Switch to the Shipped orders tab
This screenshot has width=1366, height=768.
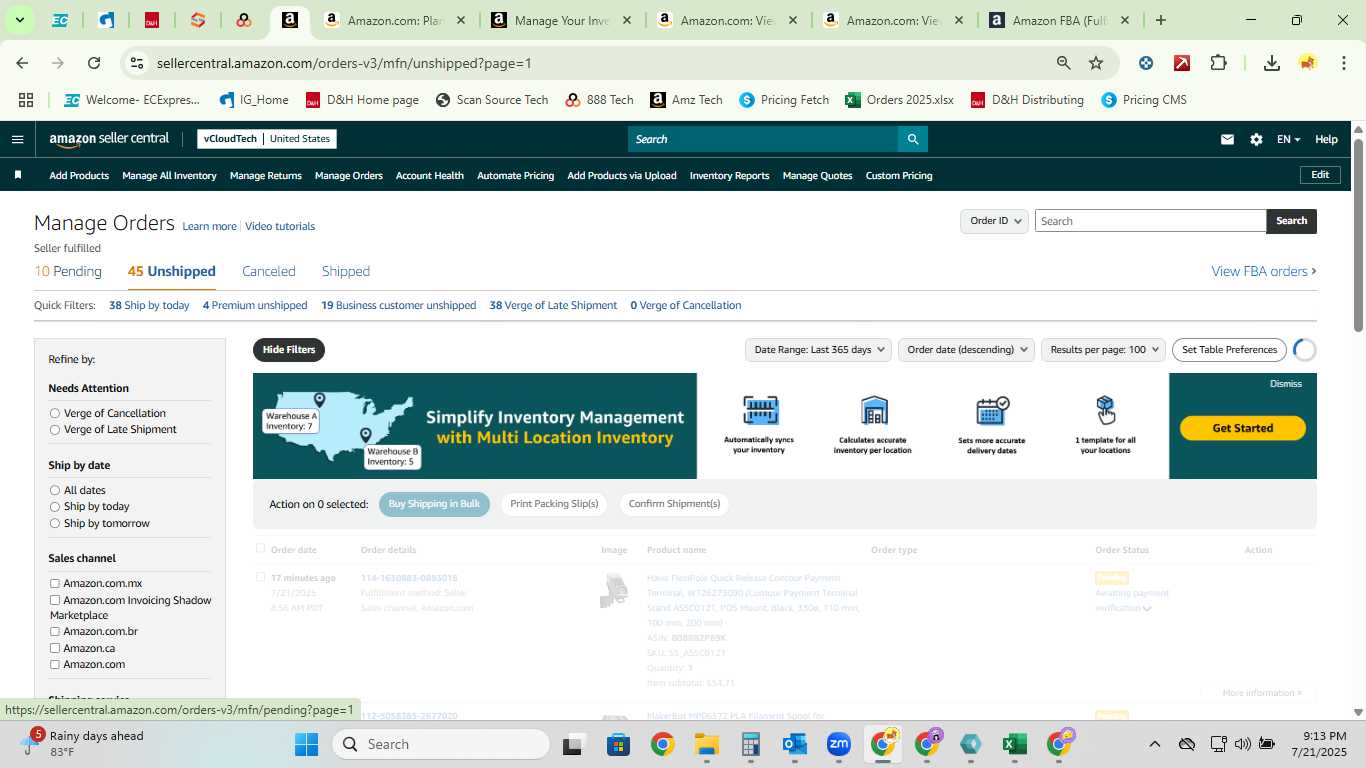click(x=346, y=271)
